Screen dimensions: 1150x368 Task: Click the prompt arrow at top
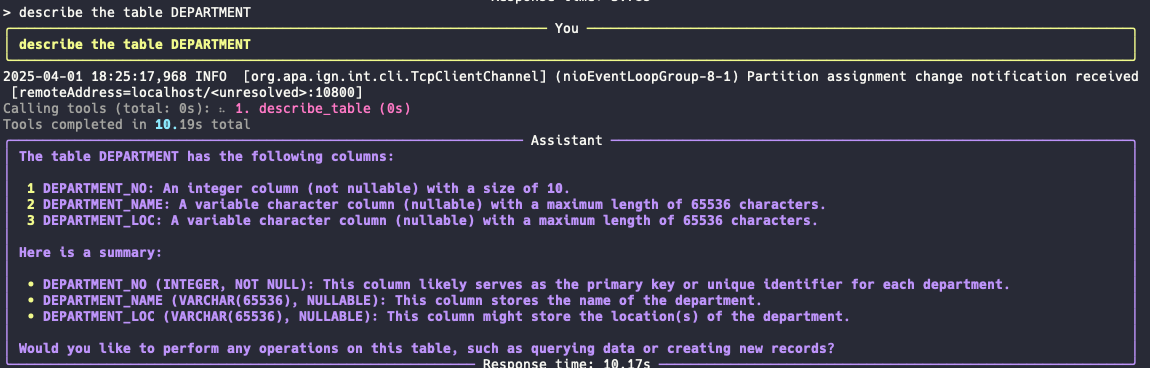[x=7, y=12]
